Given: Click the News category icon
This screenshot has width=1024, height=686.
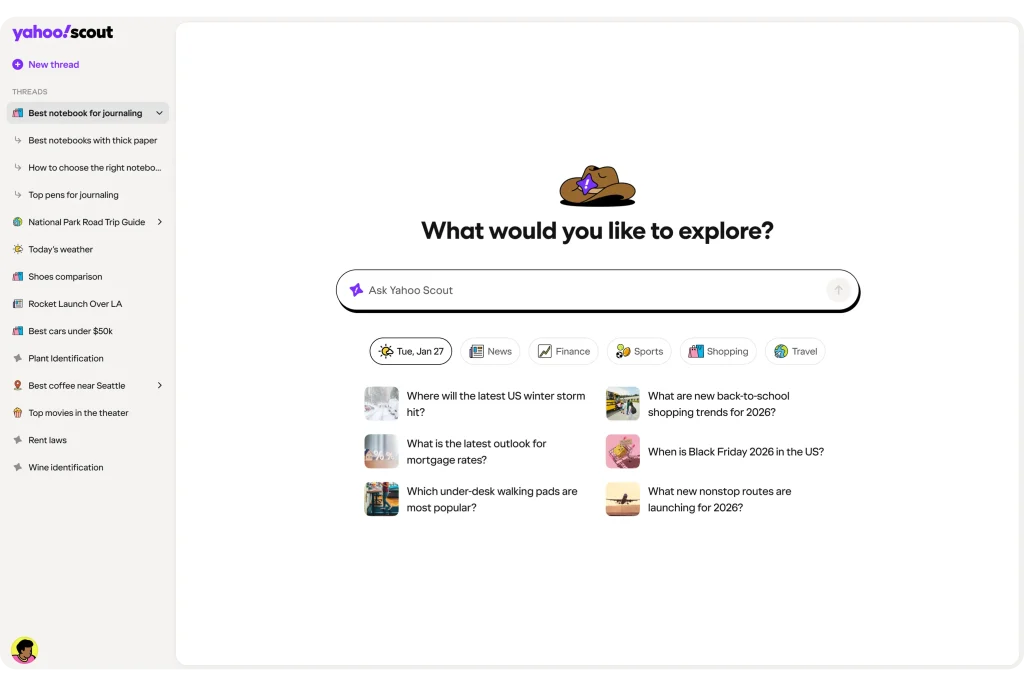Looking at the screenshot, I should tap(477, 351).
